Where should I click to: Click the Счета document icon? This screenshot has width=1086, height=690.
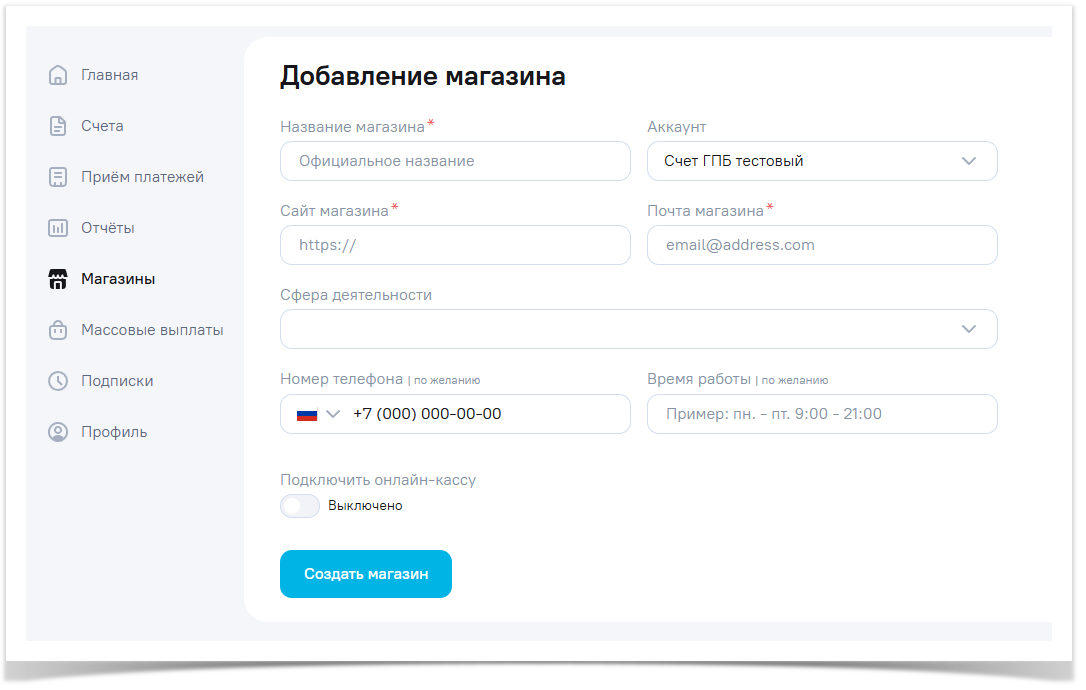[58, 126]
